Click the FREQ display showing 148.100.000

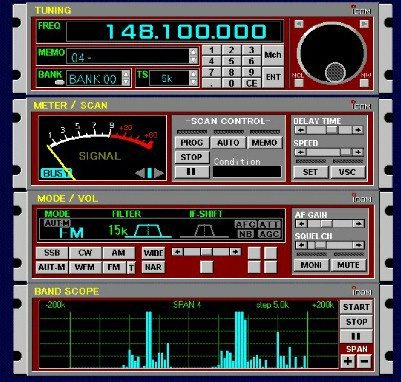point(174,31)
